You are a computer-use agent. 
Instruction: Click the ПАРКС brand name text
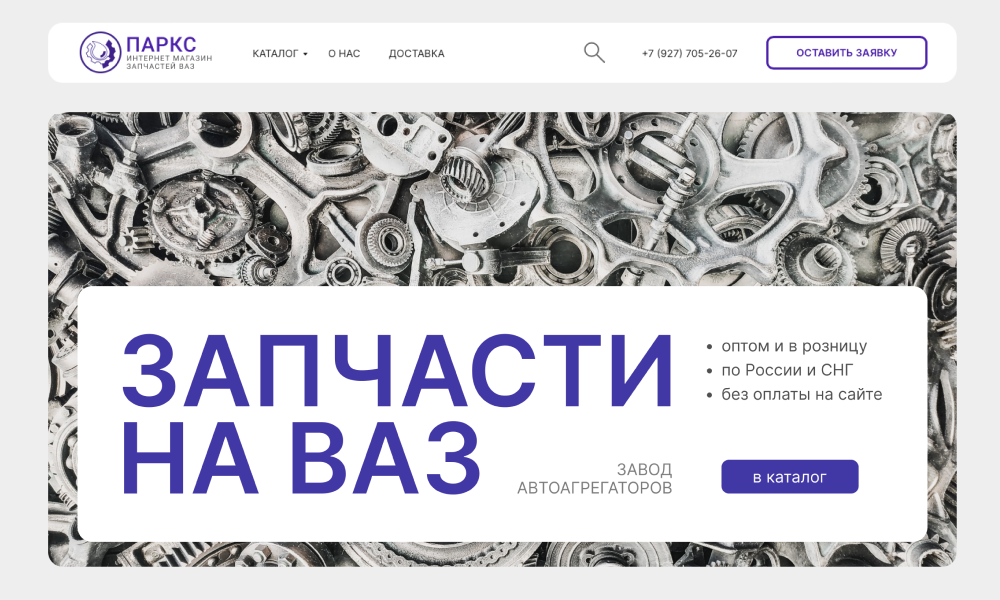pos(161,44)
